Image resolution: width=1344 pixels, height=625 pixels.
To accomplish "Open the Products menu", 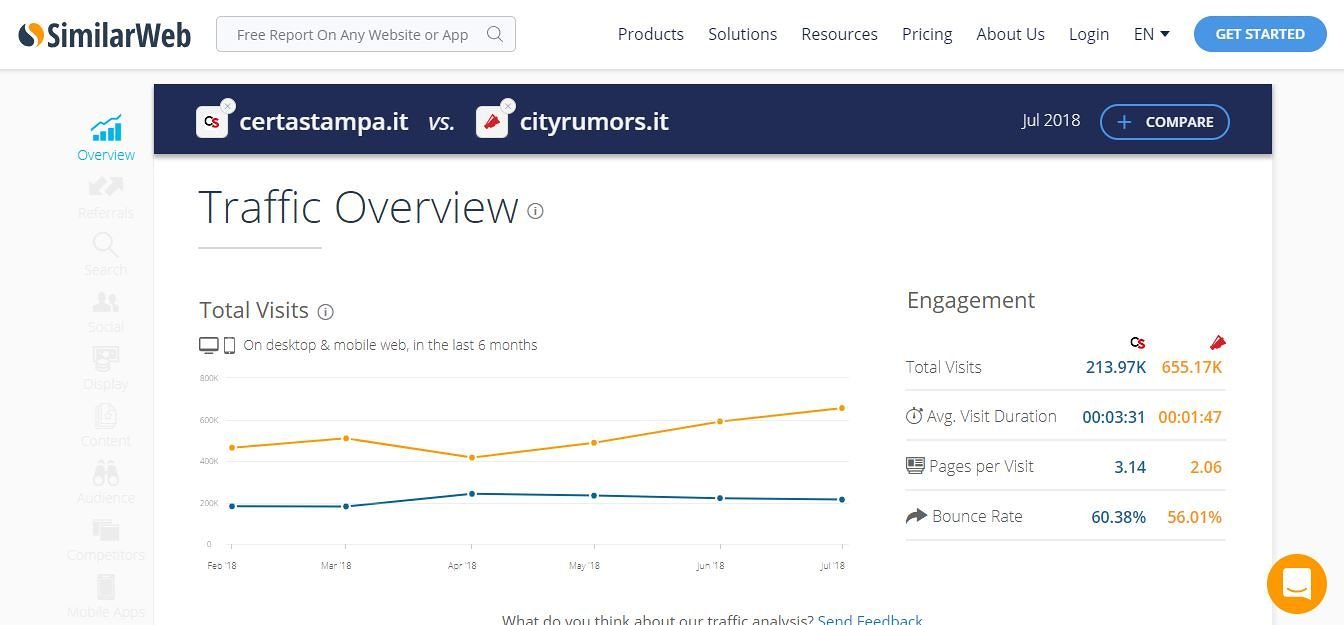I will pyautogui.click(x=650, y=34).
